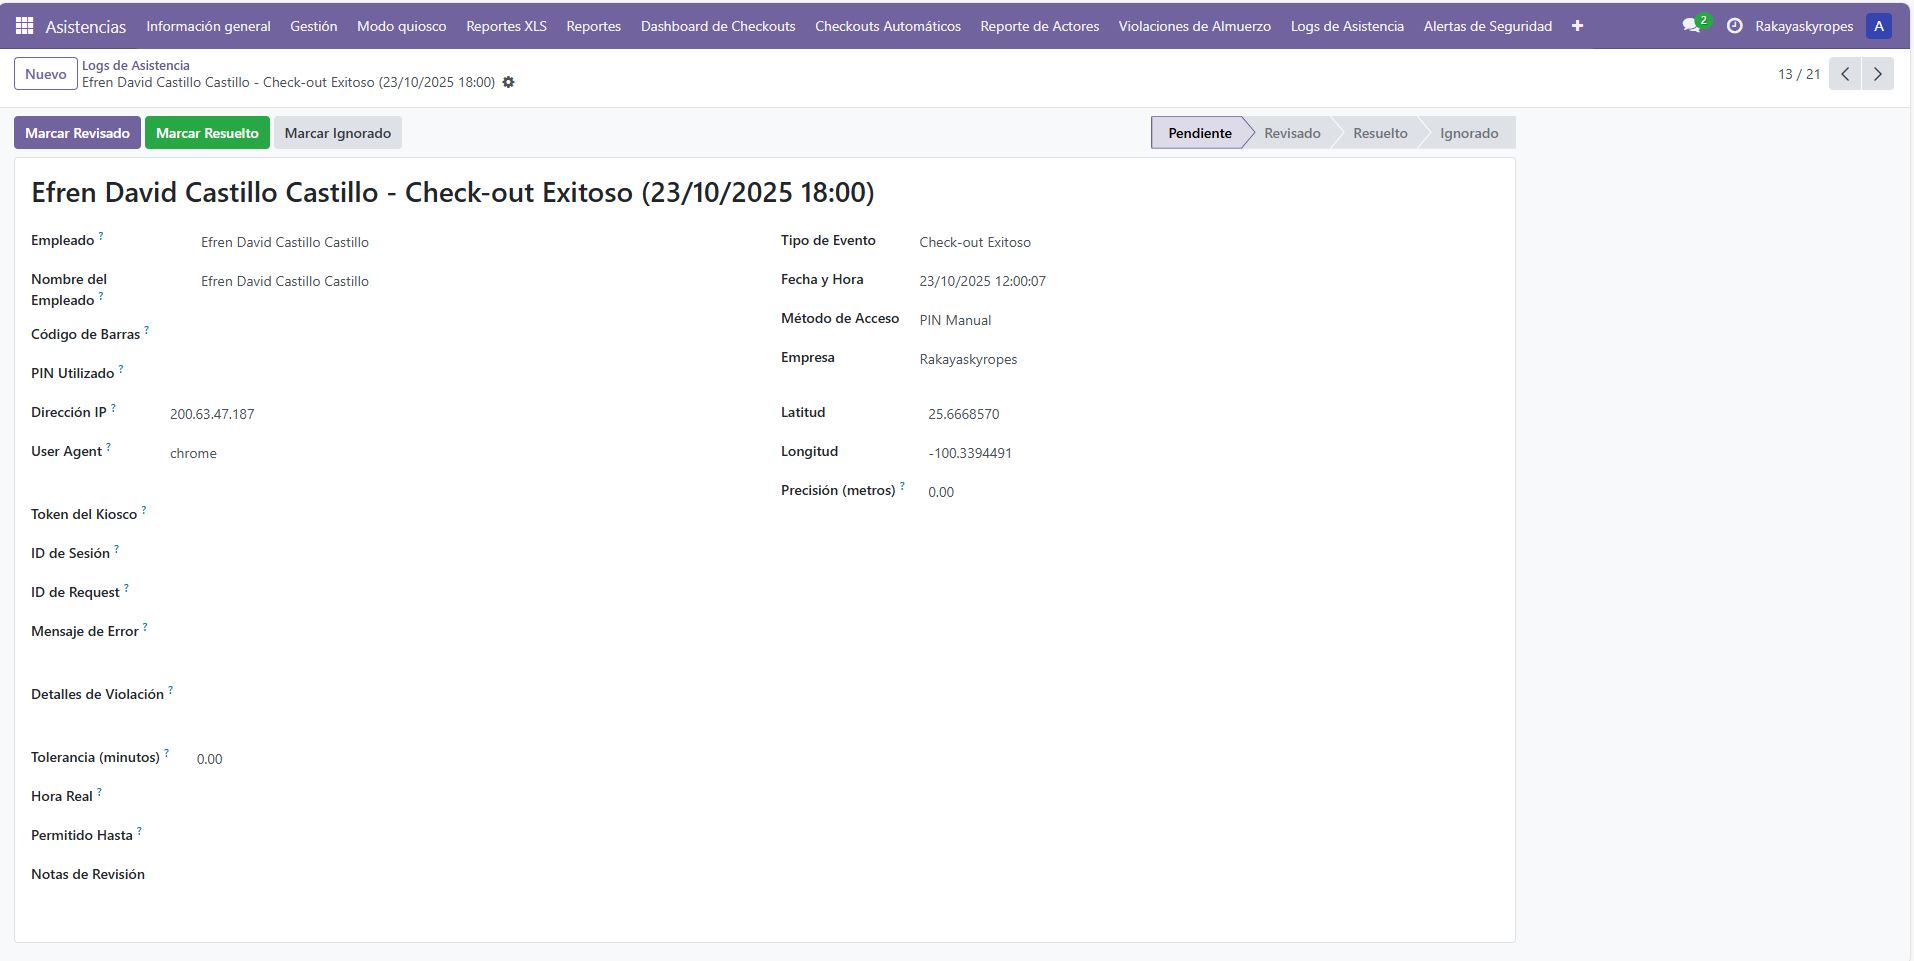Viewport: 1914px width, 961px height.
Task: Open the activities clock icon
Action: (x=1734, y=26)
